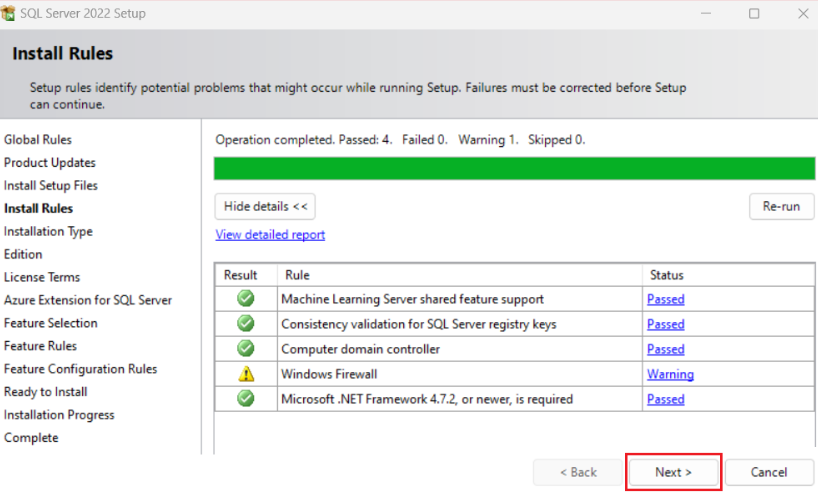Viewport: 818px width, 495px height.
Task: Select the Feature Rules sidebar step
Action: coord(40,346)
